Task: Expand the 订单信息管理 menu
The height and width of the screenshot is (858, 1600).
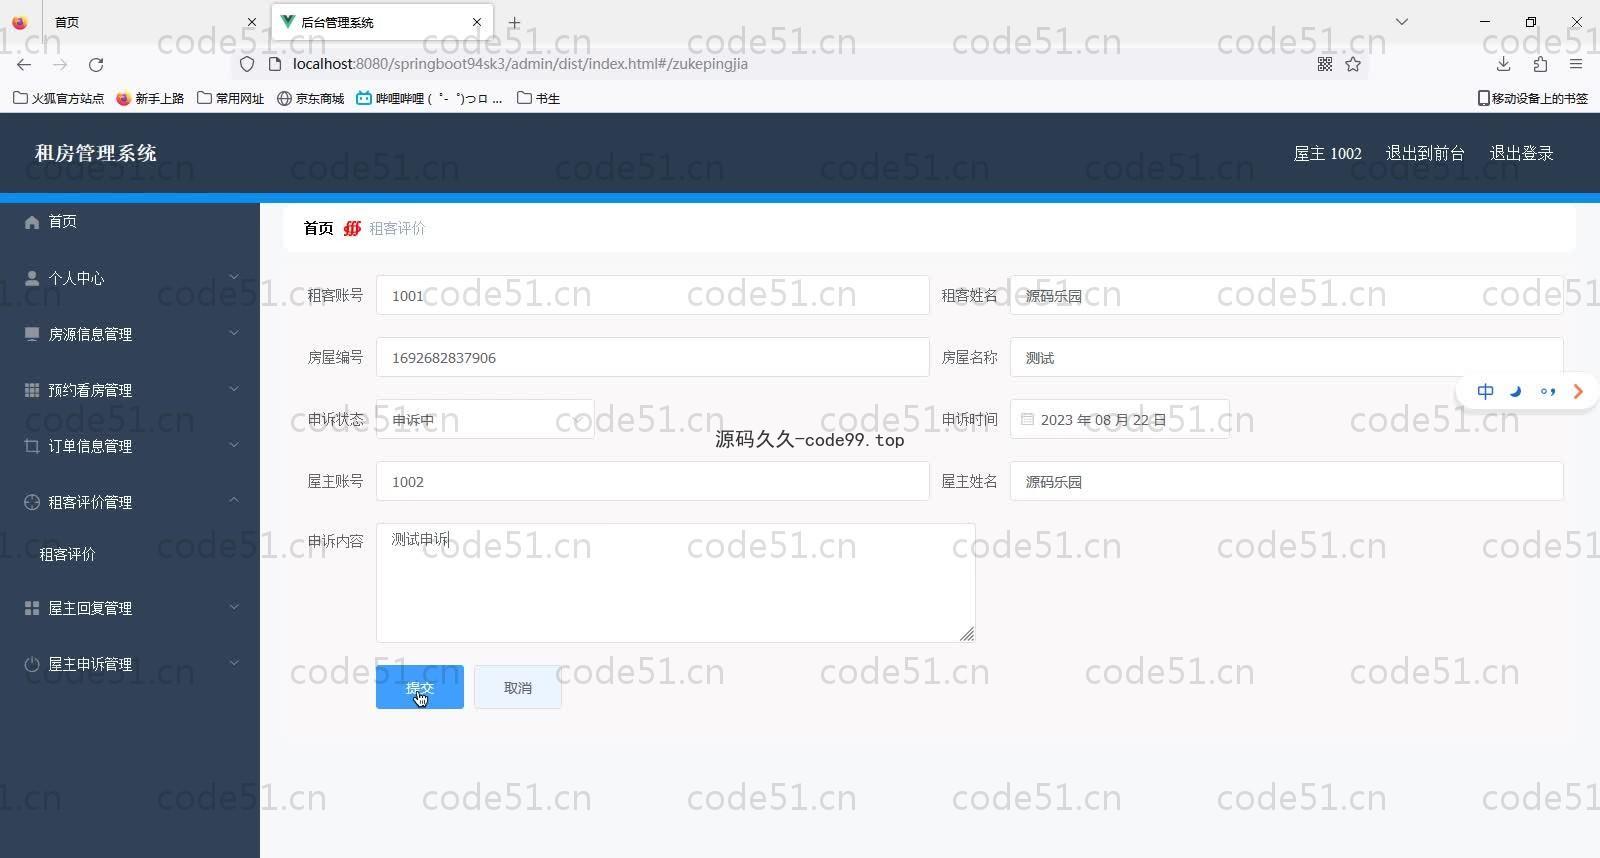Action: point(233,445)
